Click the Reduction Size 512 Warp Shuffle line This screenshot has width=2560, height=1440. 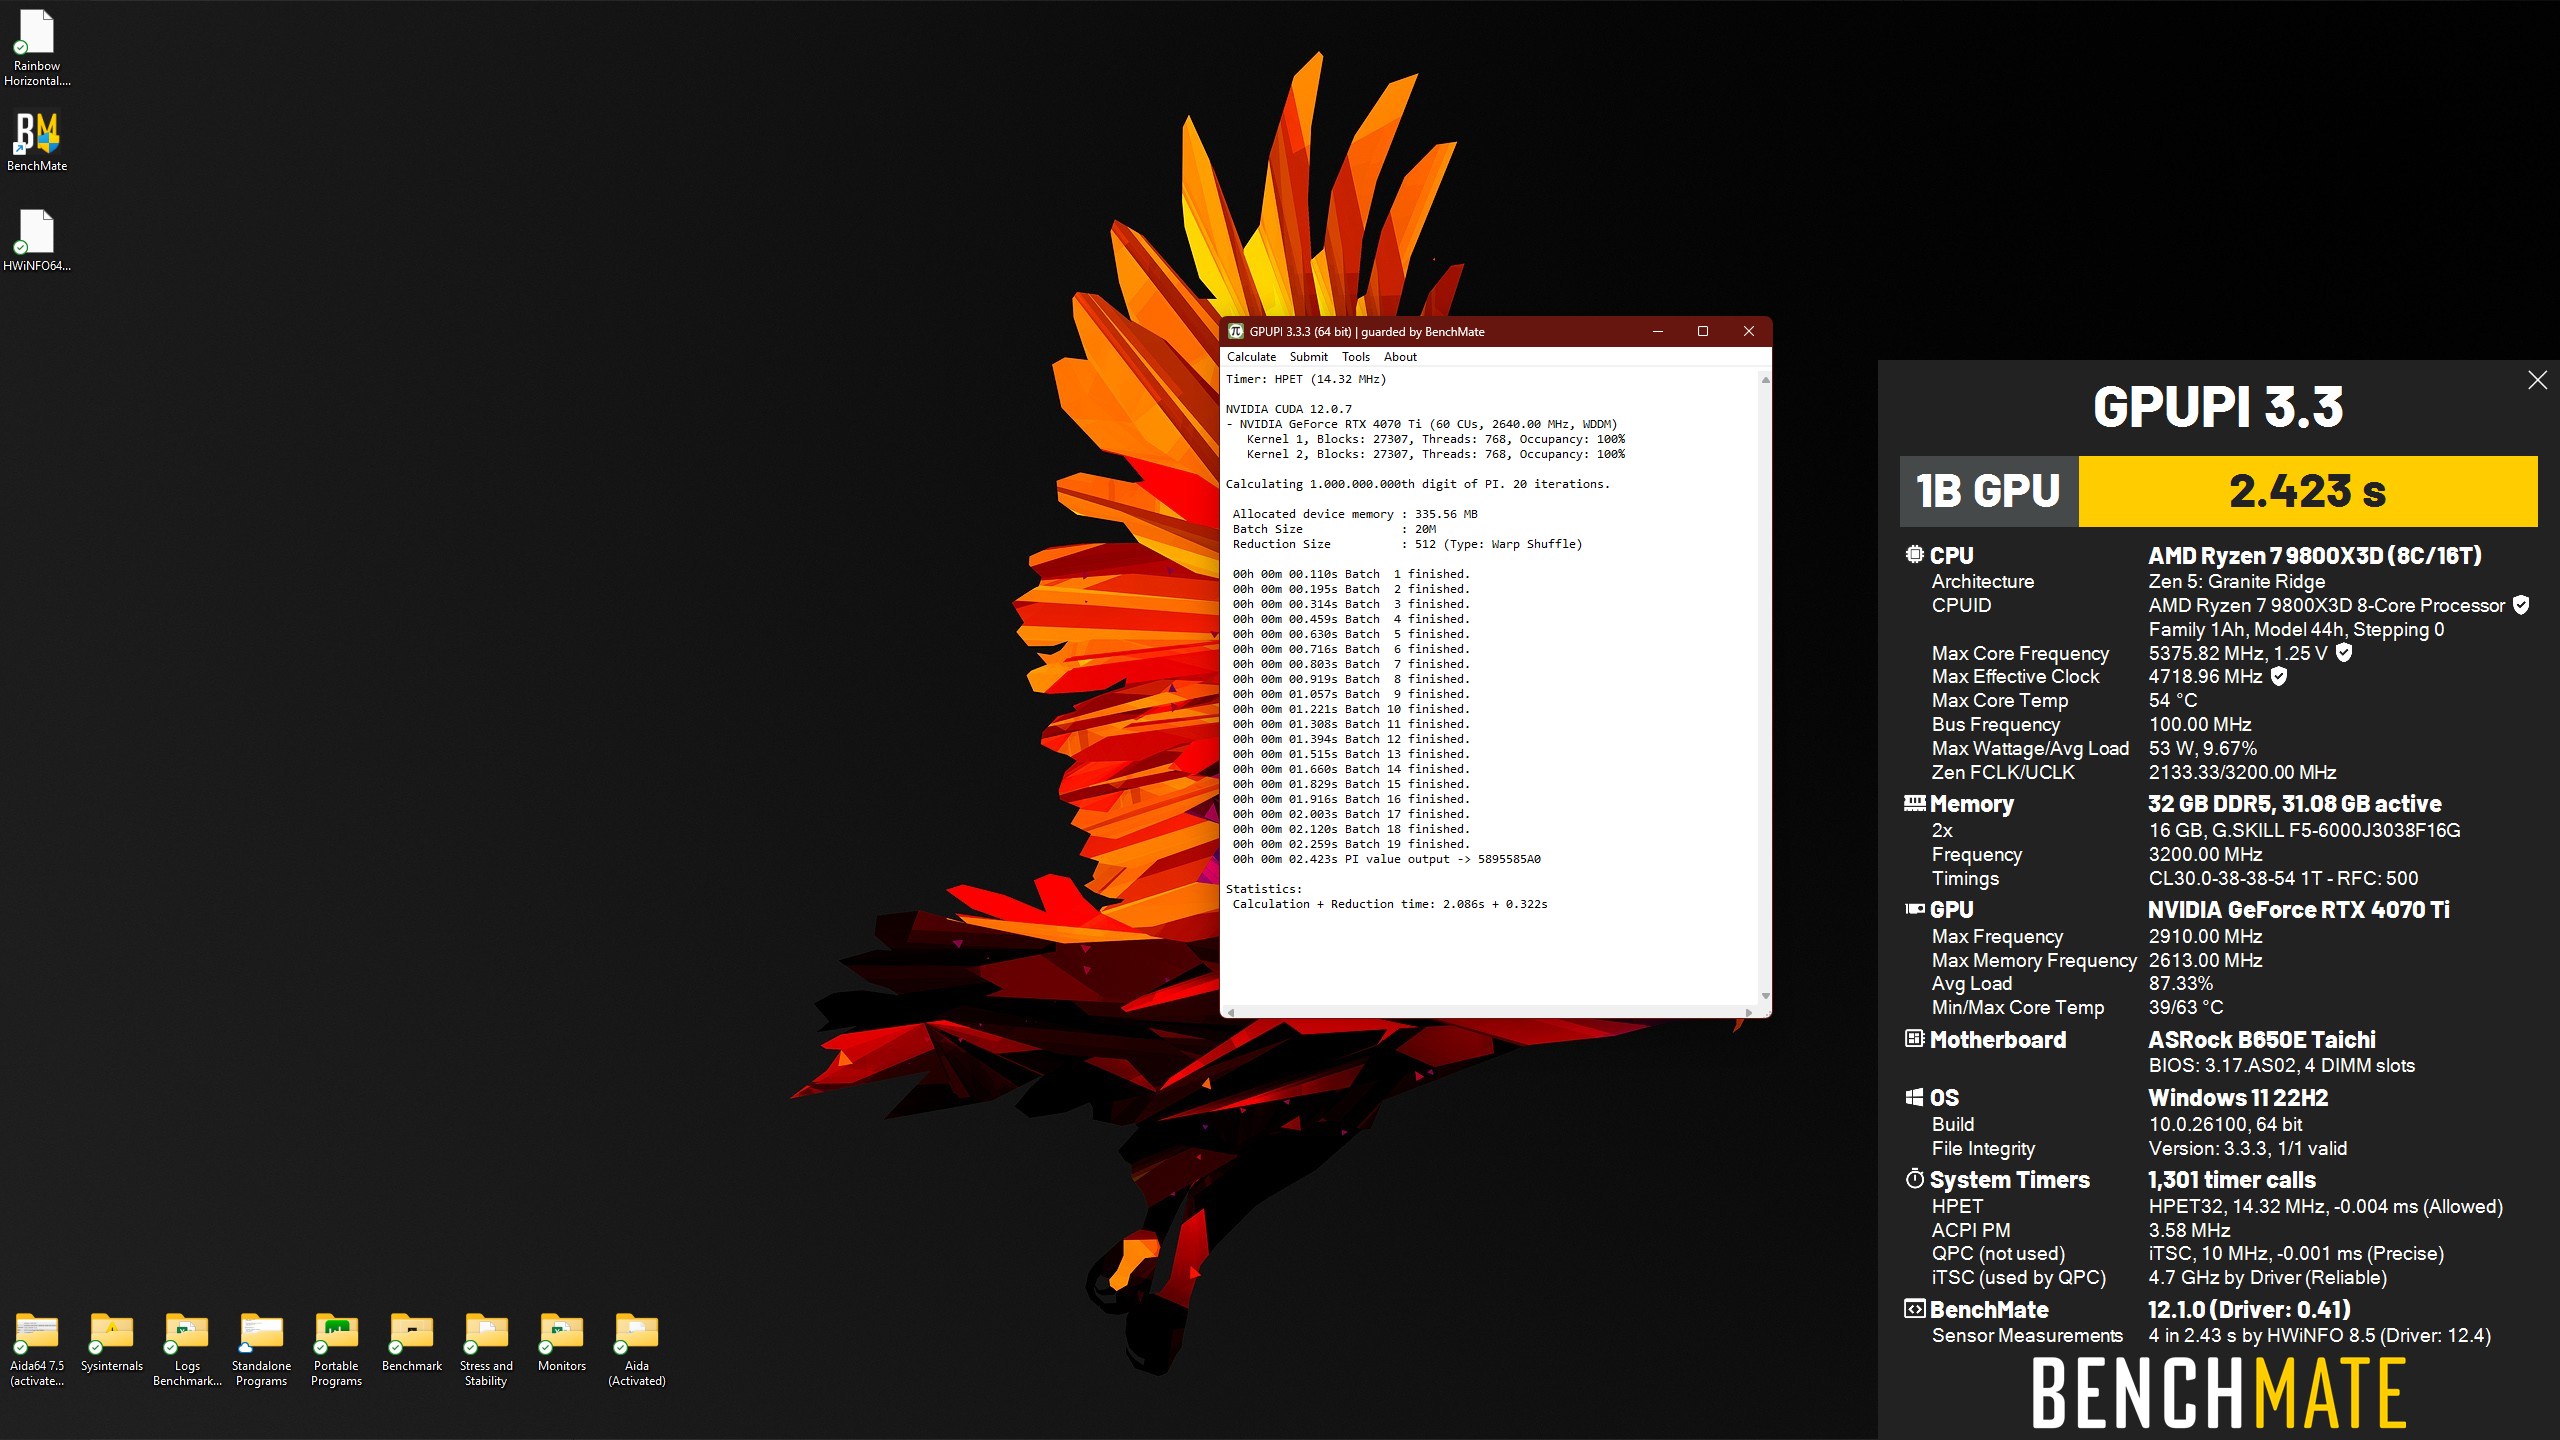(x=1407, y=544)
